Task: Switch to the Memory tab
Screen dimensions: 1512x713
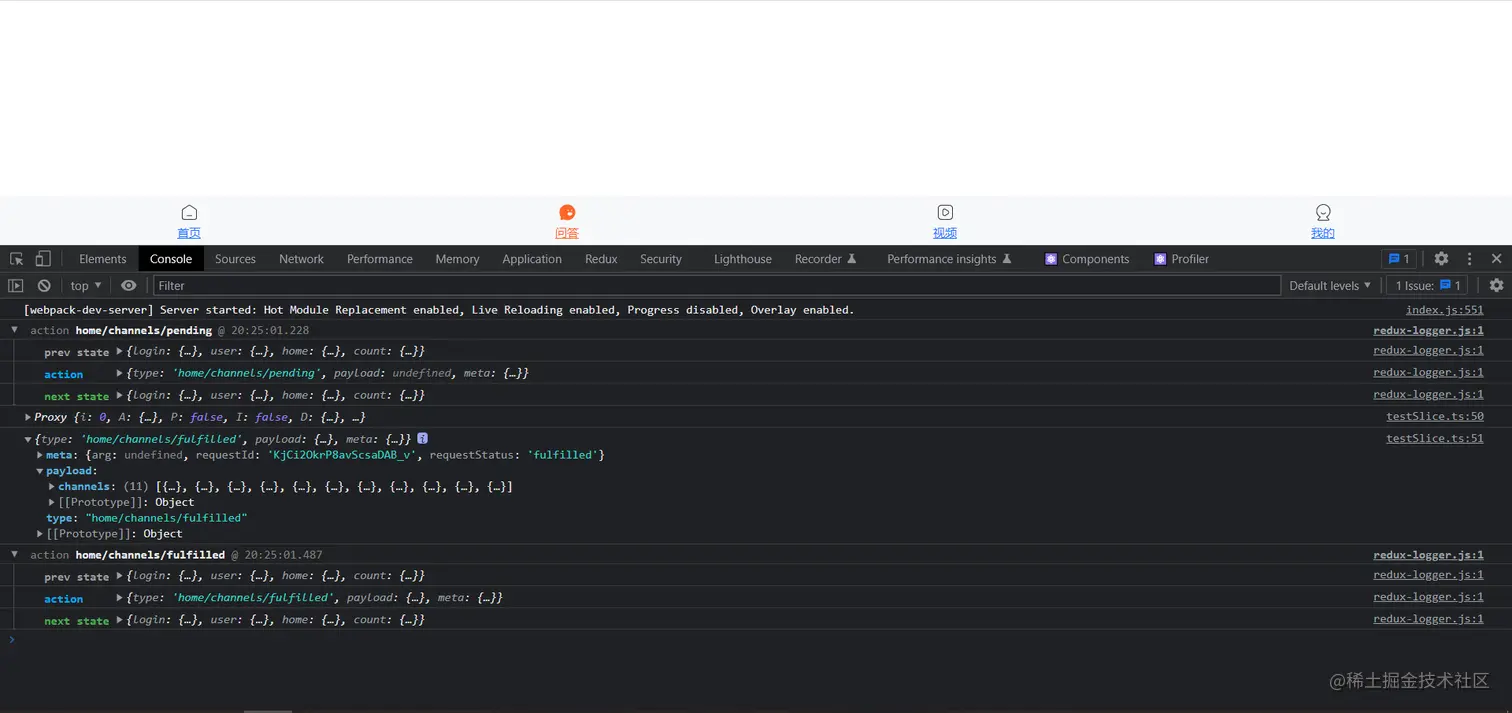Action: coord(457,259)
